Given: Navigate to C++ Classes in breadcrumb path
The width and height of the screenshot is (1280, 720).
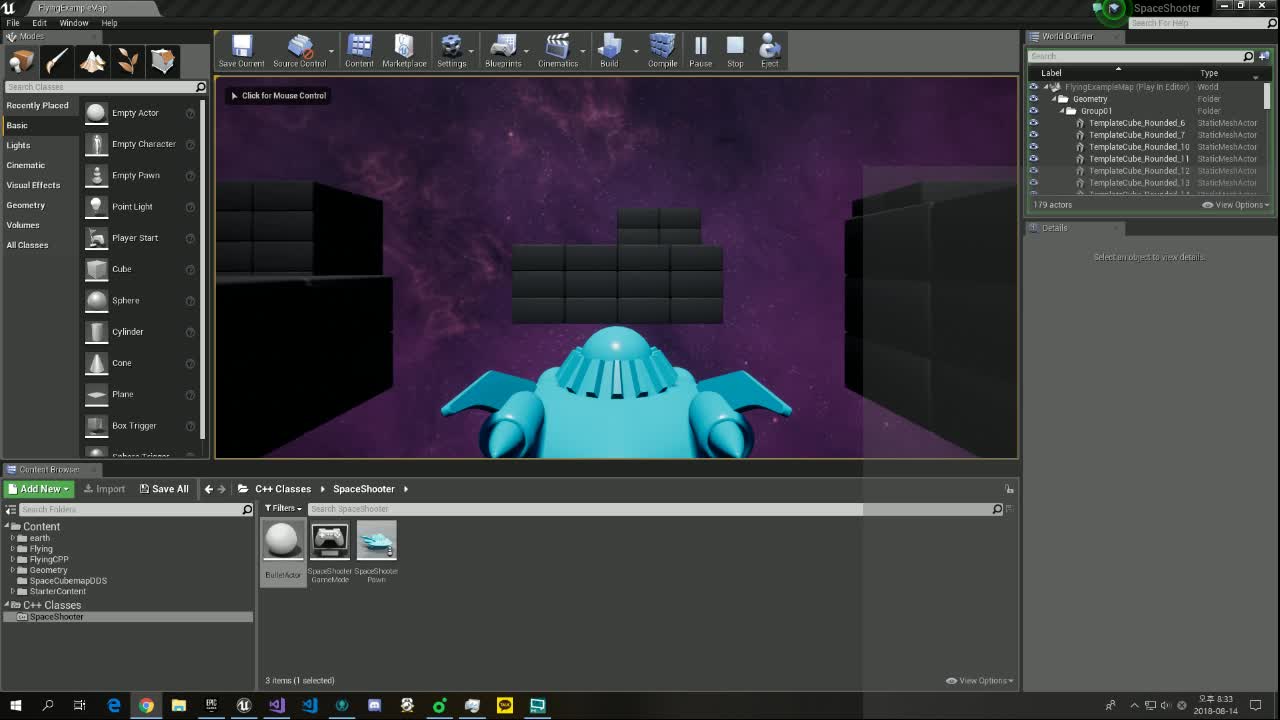Looking at the screenshot, I should tap(283, 489).
